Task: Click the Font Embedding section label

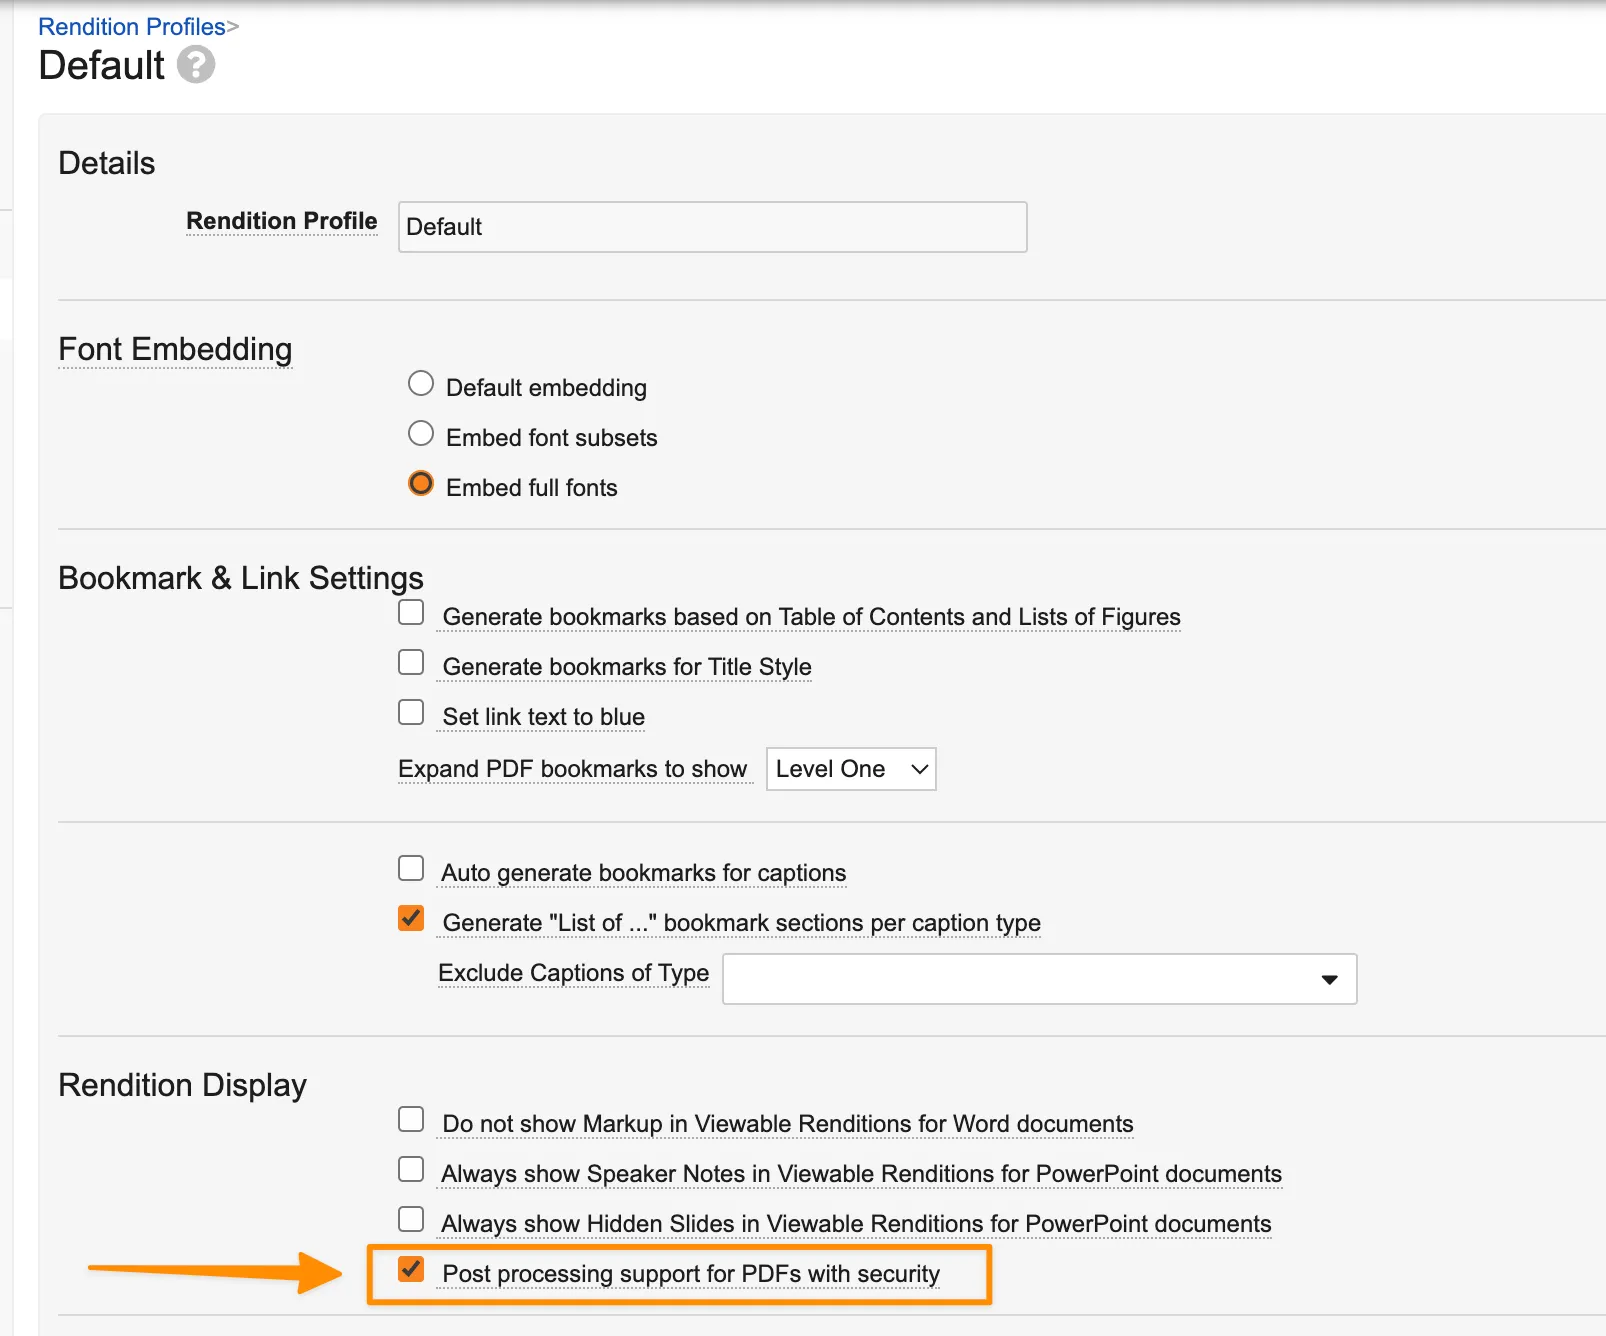Action: click(x=175, y=349)
